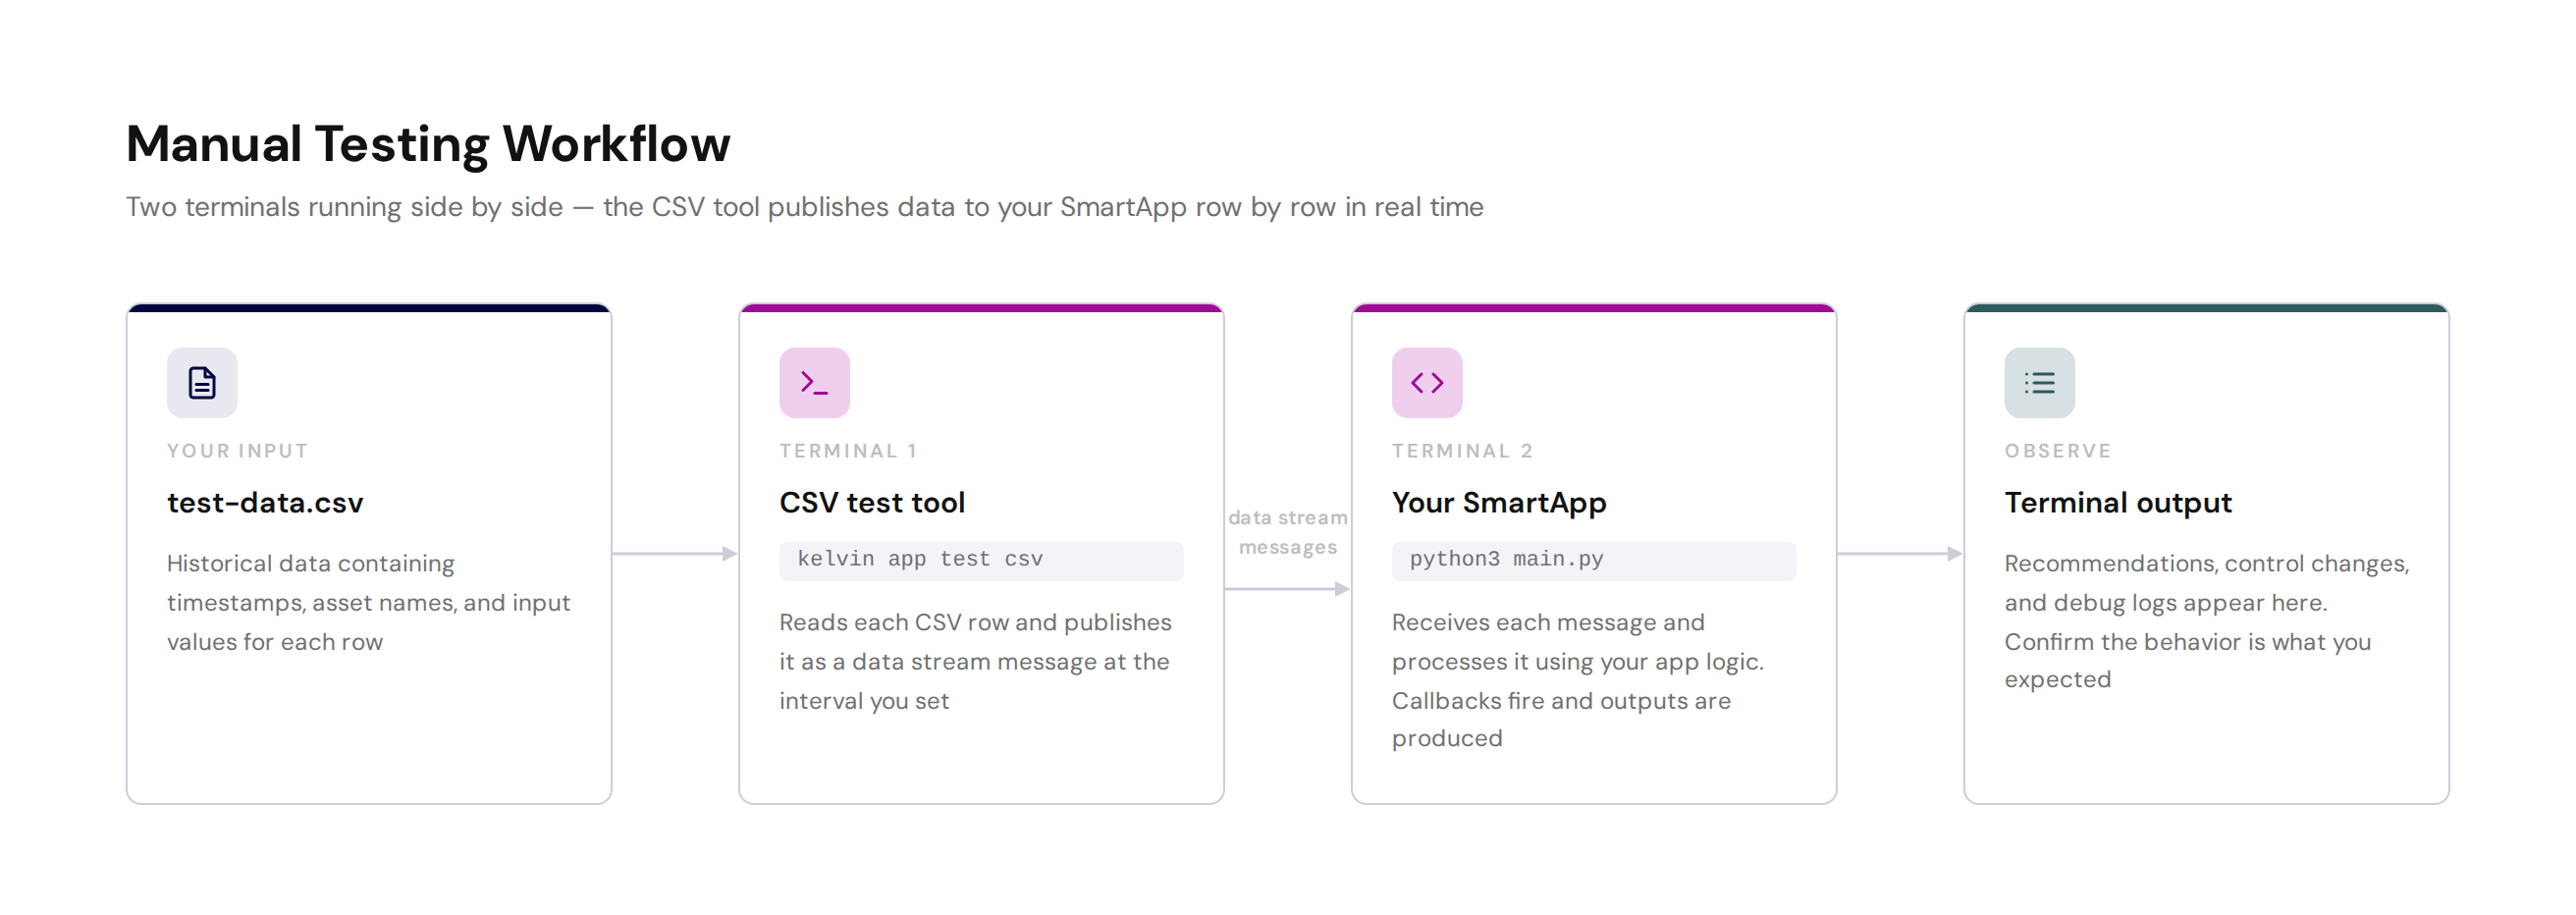Viewport: 2576px width, 915px height.
Task: Click the list lines icon
Action: (x=2039, y=383)
